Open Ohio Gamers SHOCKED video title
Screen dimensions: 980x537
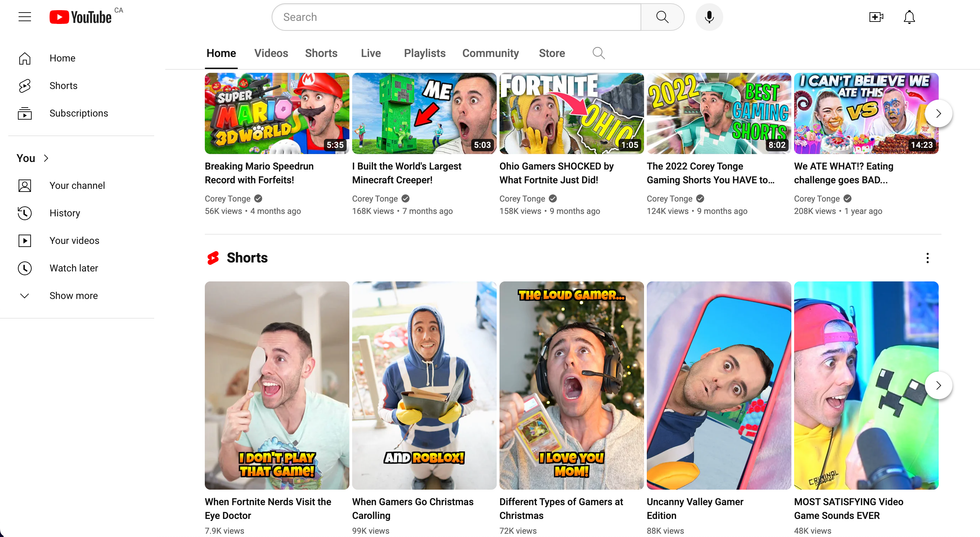556,173
